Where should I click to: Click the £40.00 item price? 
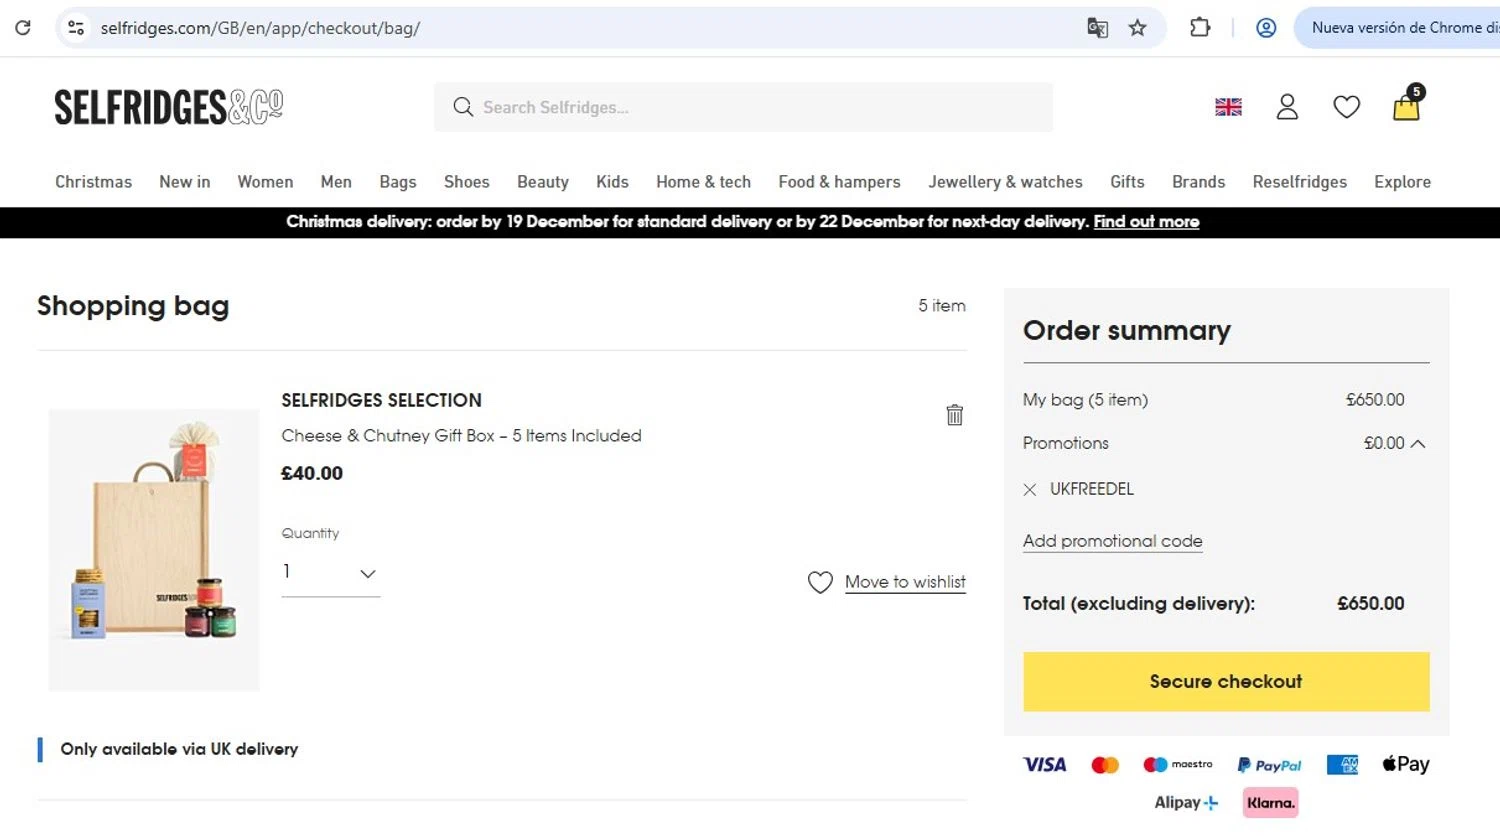(312, 473)
